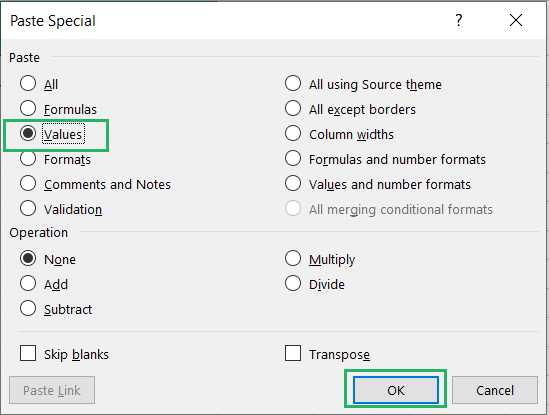Close the Paste Special dialog

[516, 20]
